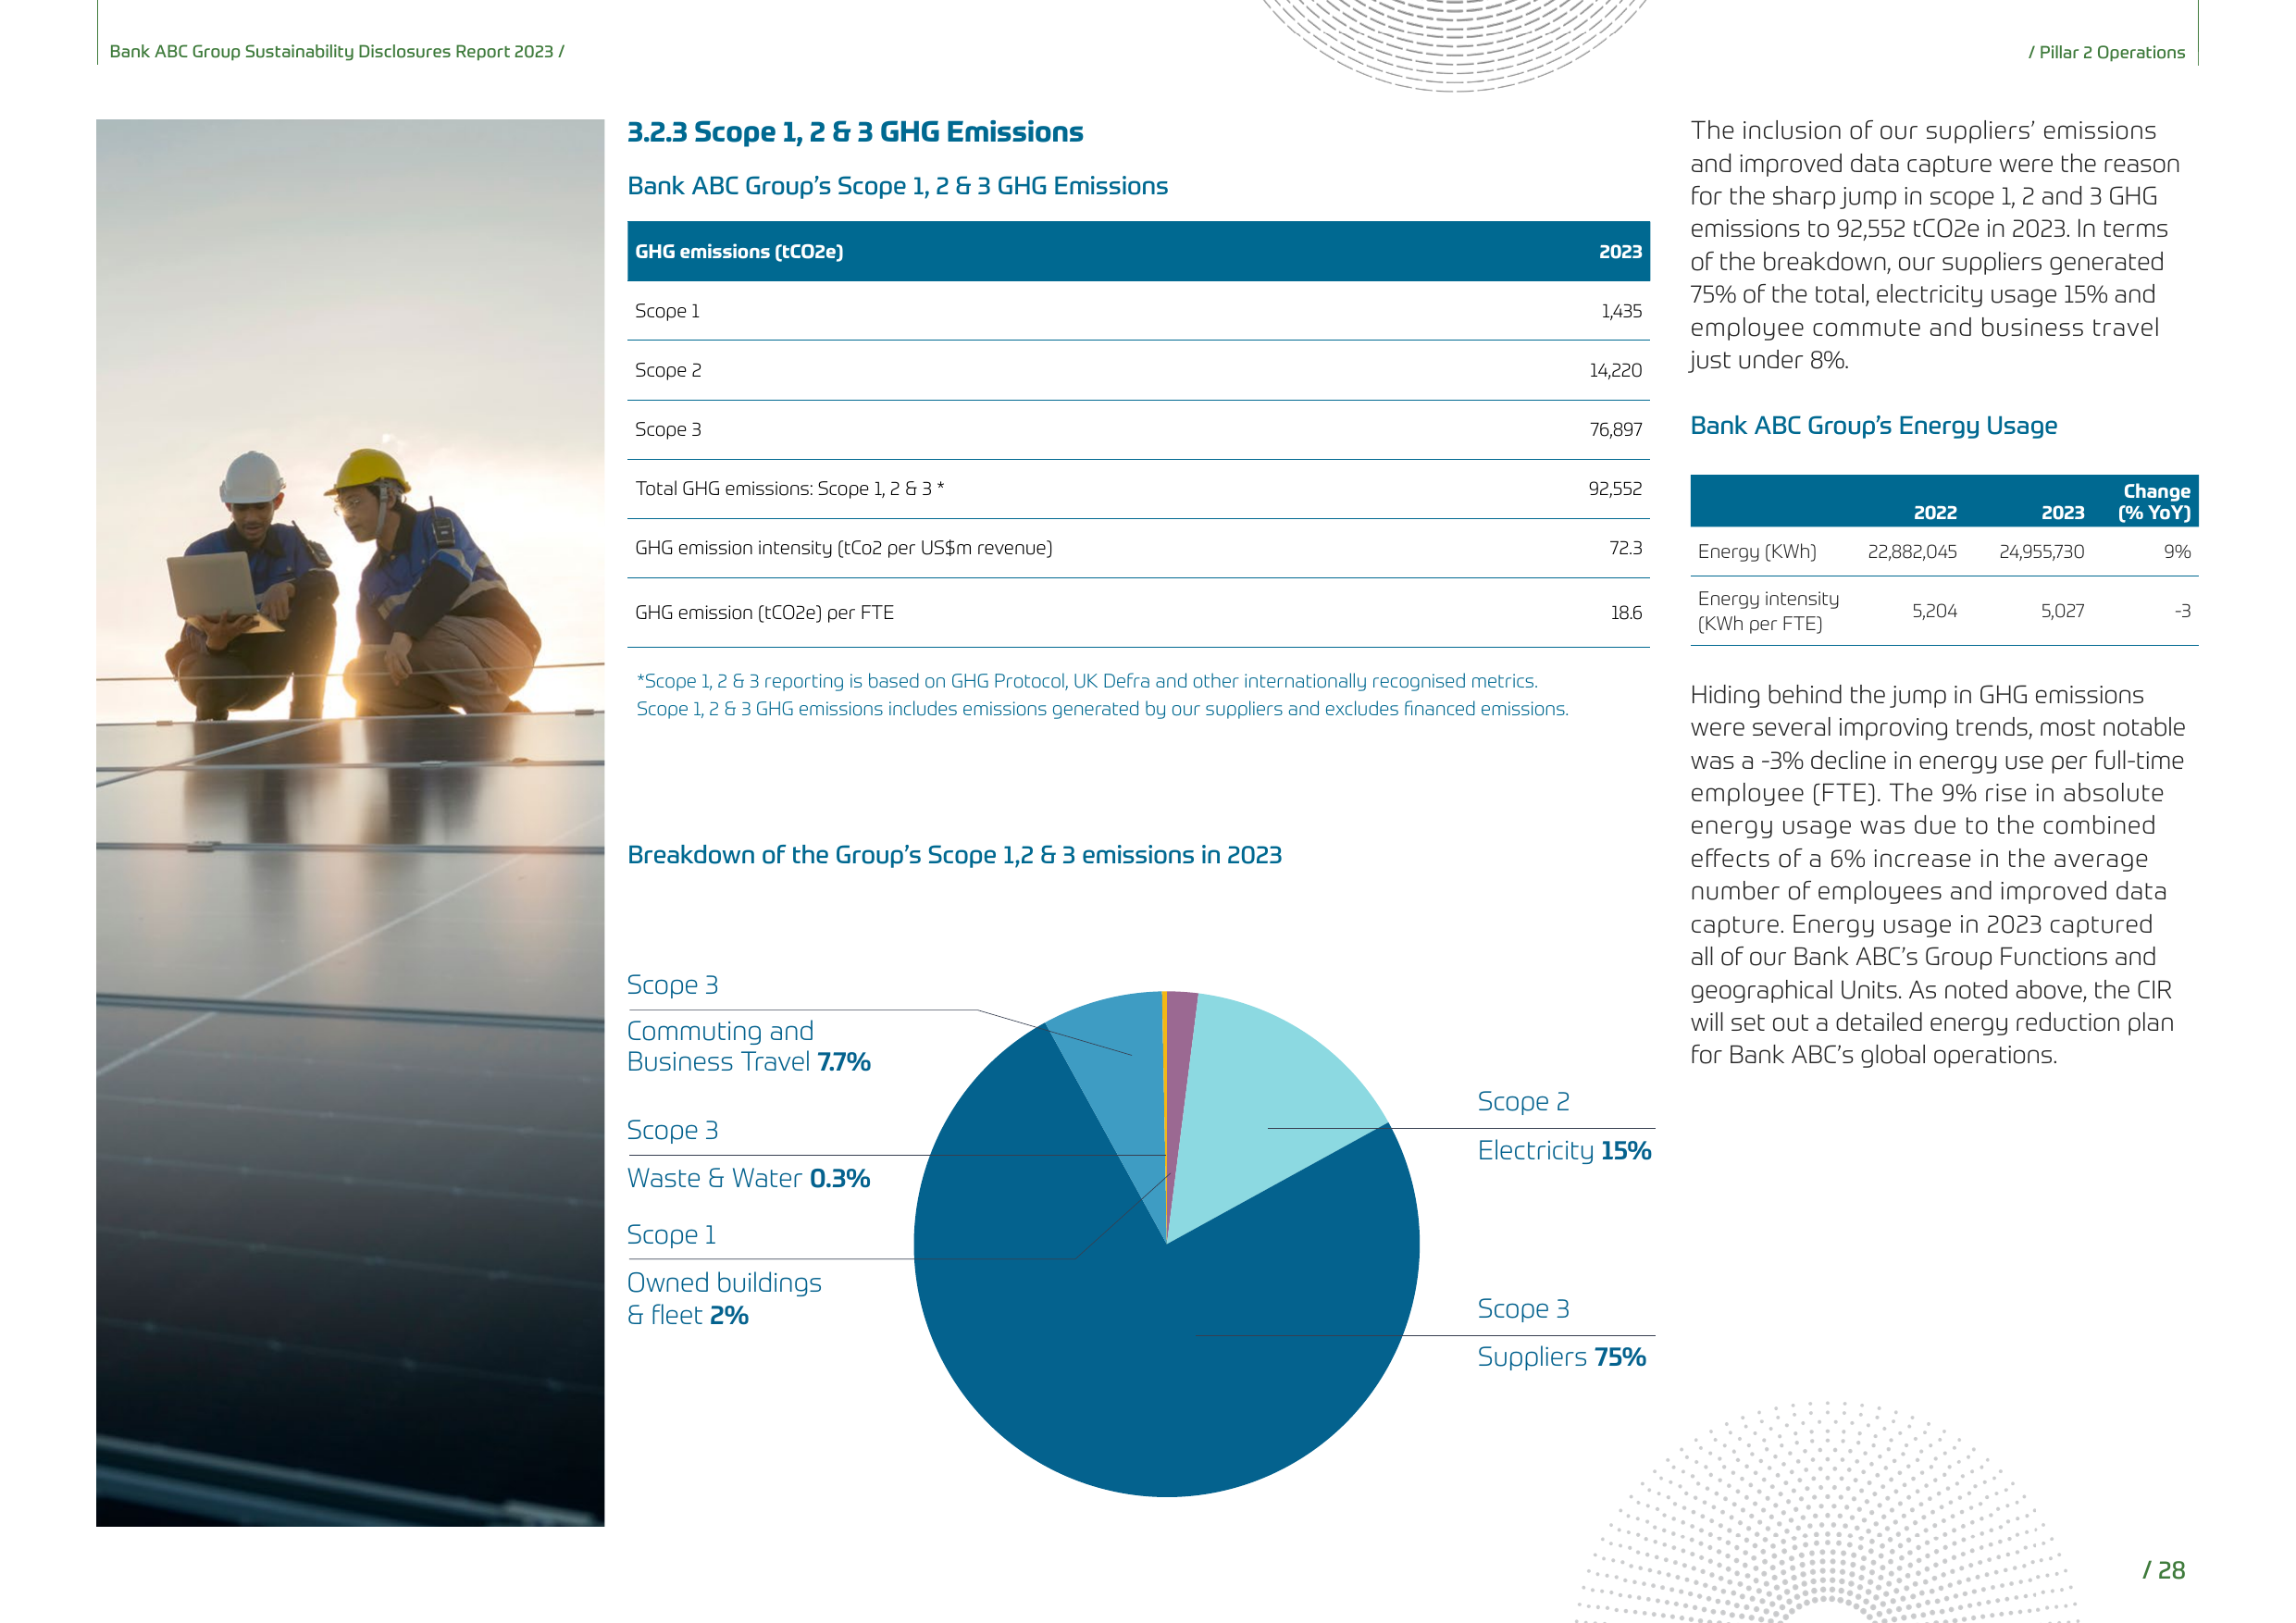This screenshot has width=2296, height=1623.
Task: Click the '/ Pillar 2 Operations' header text
Action: [x=2106, y=52]
